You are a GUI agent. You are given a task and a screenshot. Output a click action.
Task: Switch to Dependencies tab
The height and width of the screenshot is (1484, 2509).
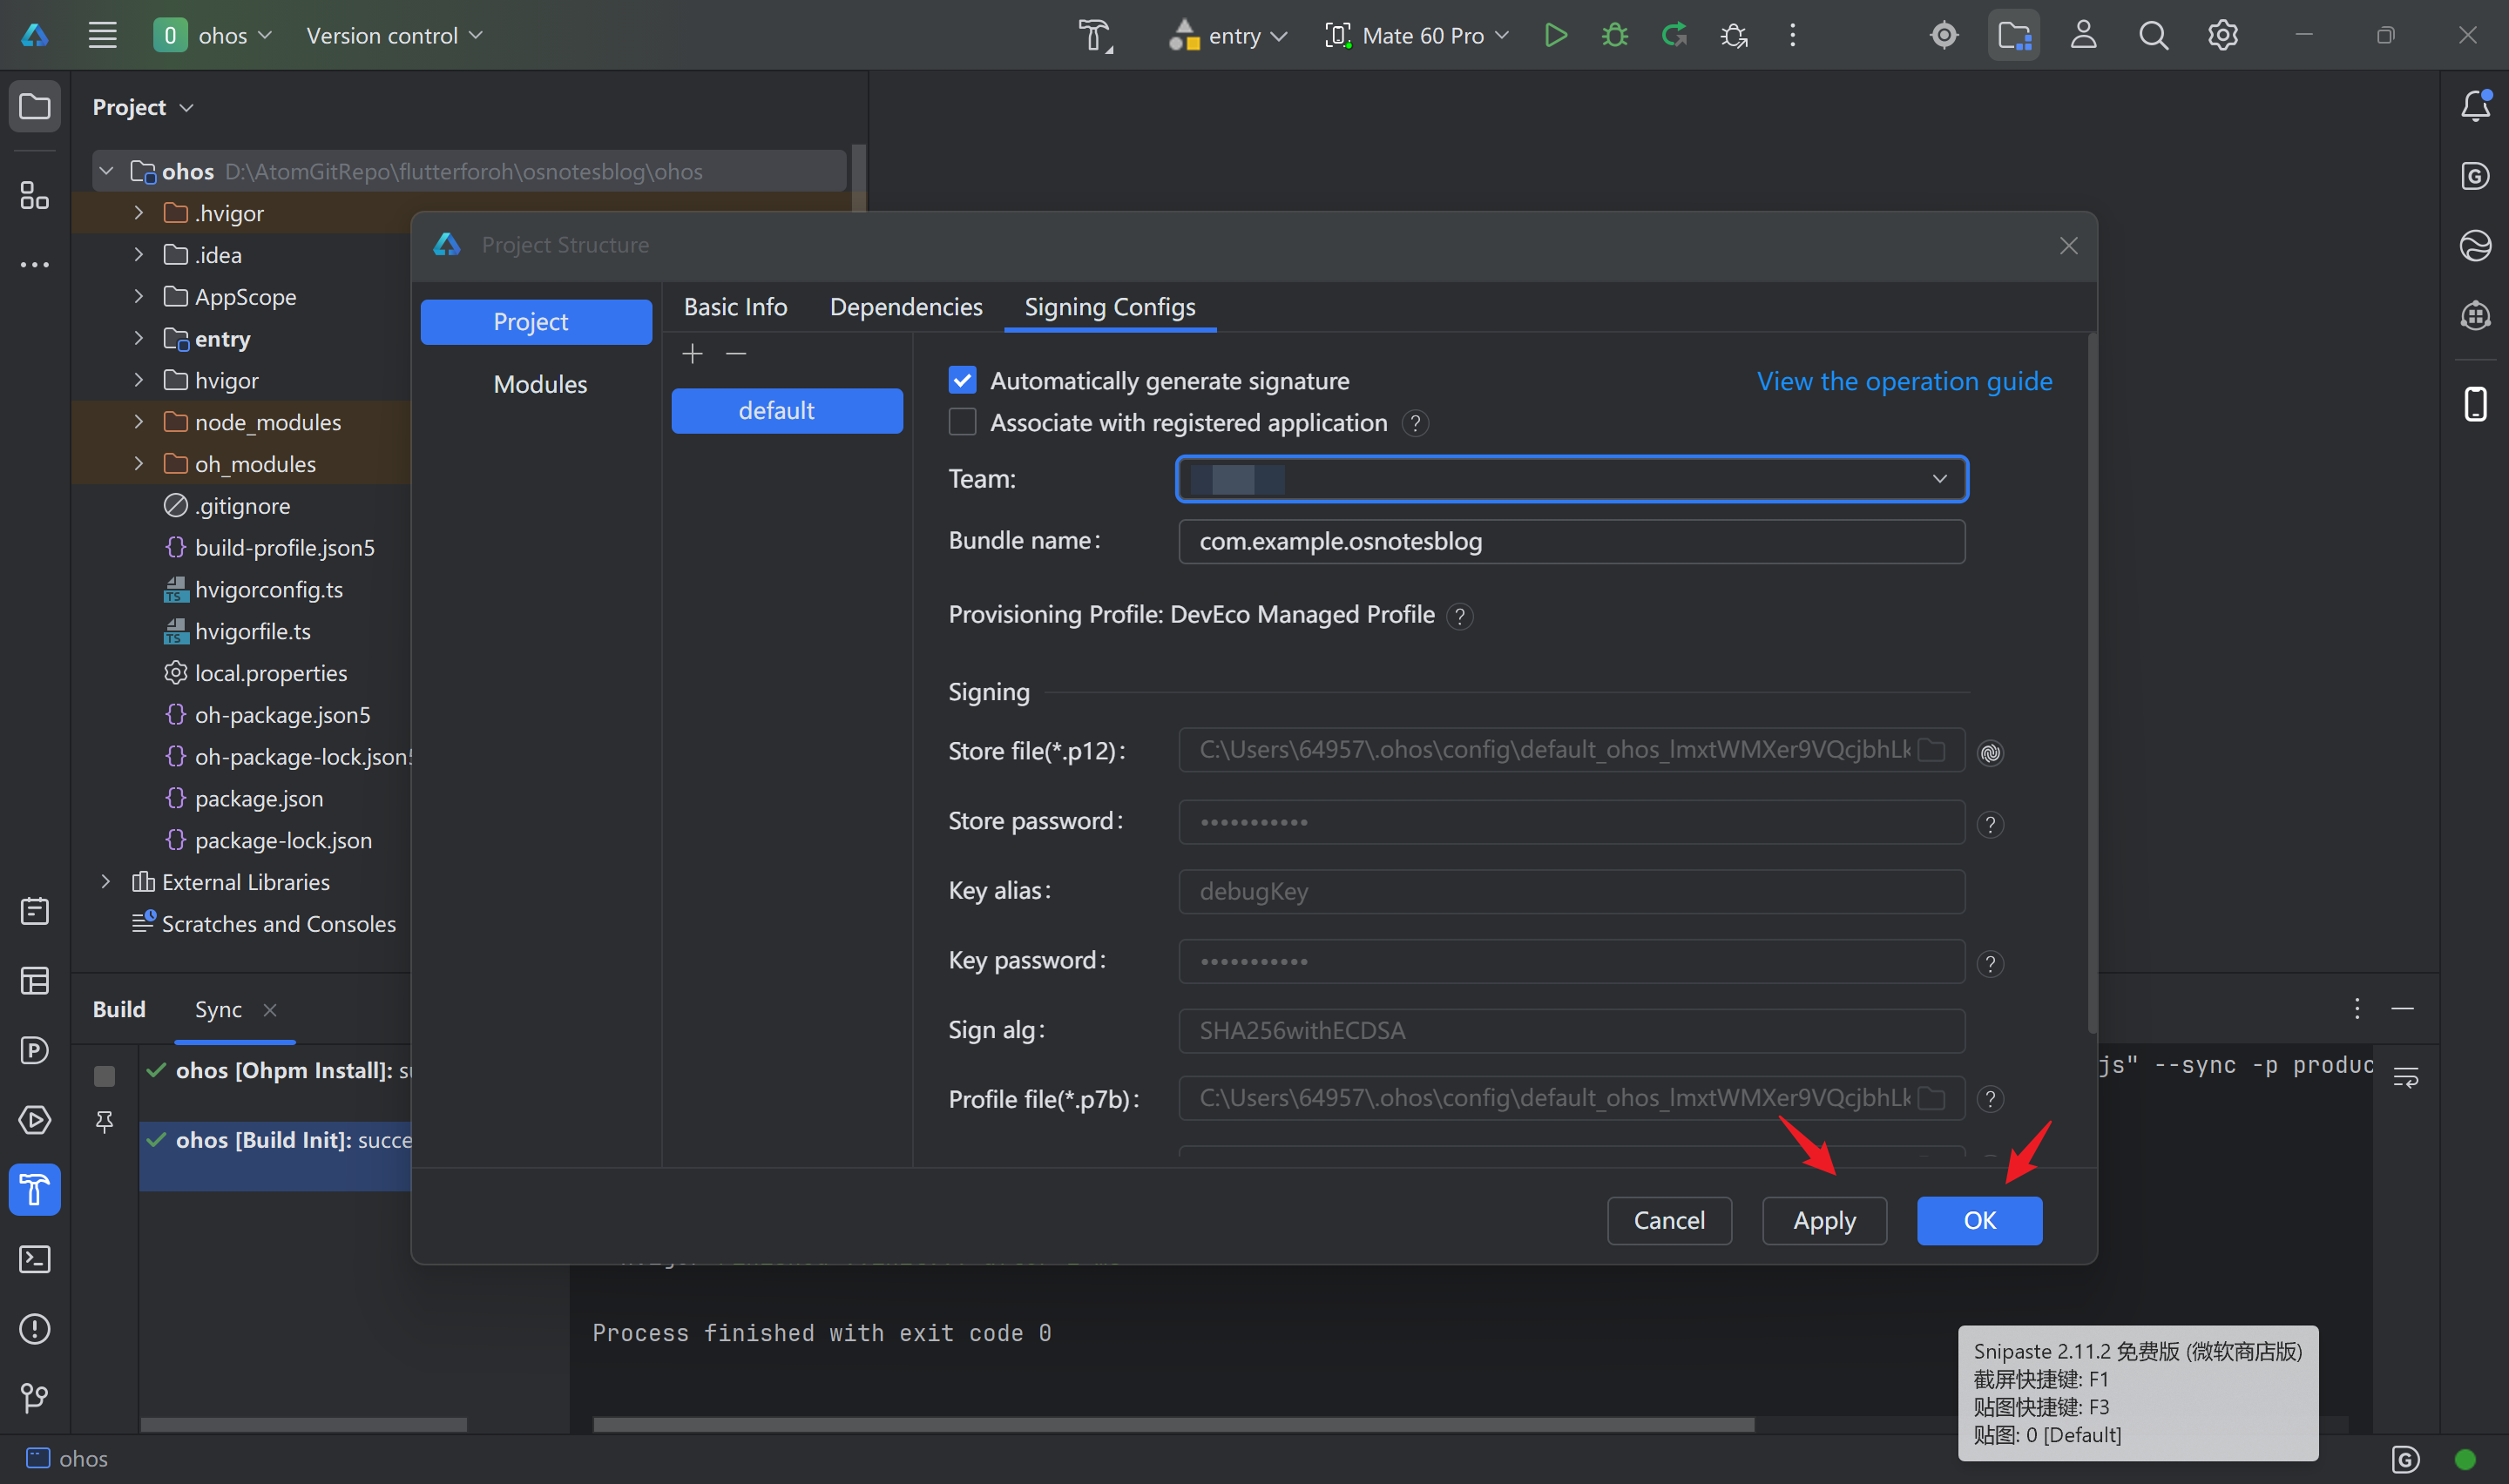(x=906, y=307)
